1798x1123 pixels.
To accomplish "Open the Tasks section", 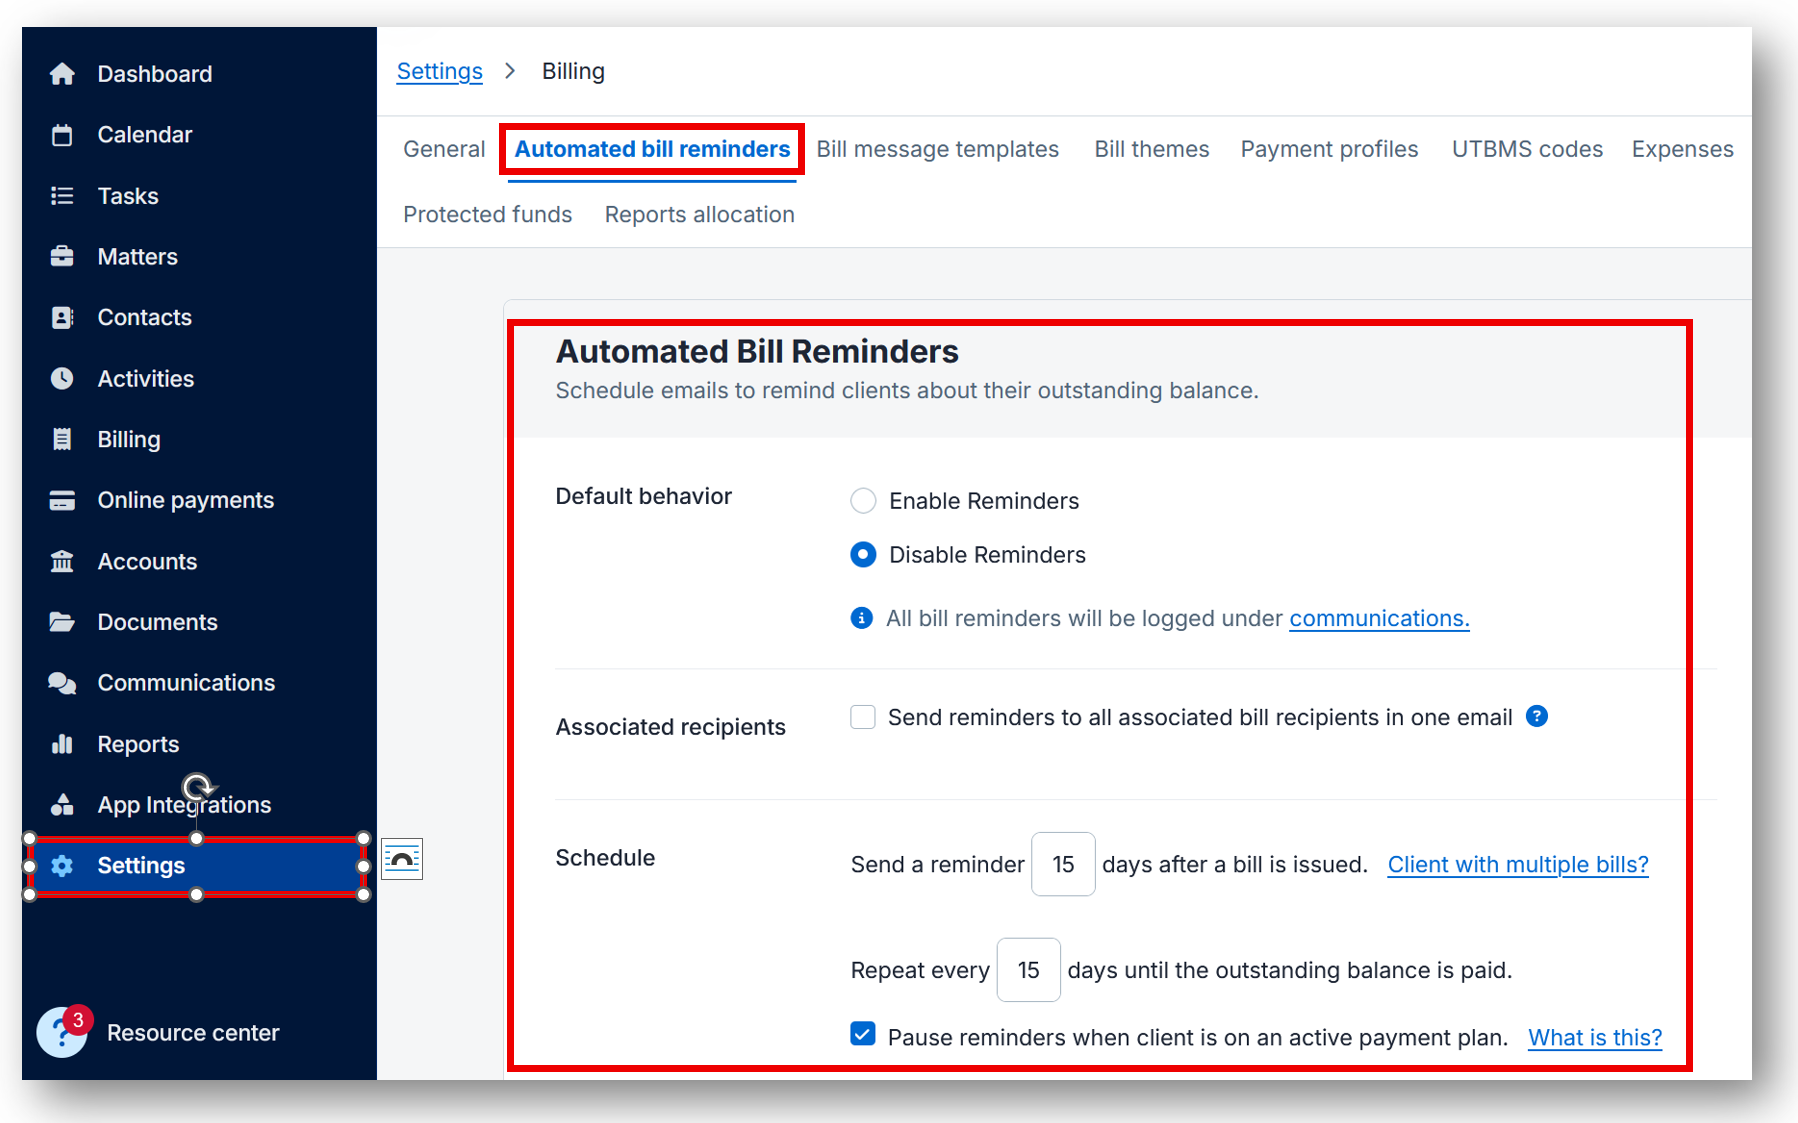I will pyautogui.click(x=128, y=195).
